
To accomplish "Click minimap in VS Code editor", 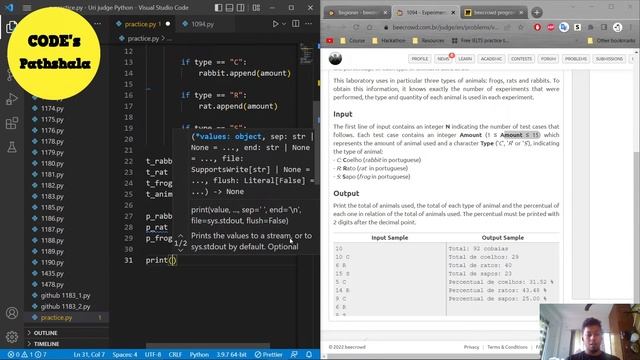I will click(306, 54).
